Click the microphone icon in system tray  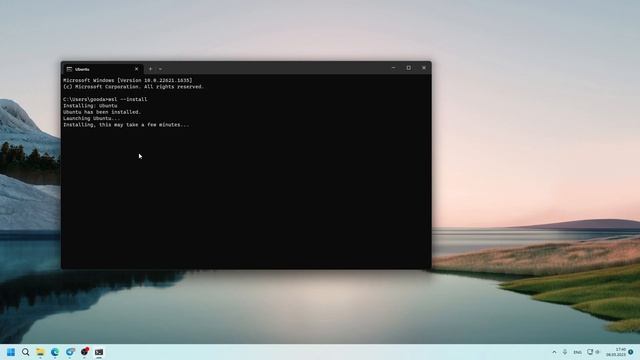tap(565, 352)
